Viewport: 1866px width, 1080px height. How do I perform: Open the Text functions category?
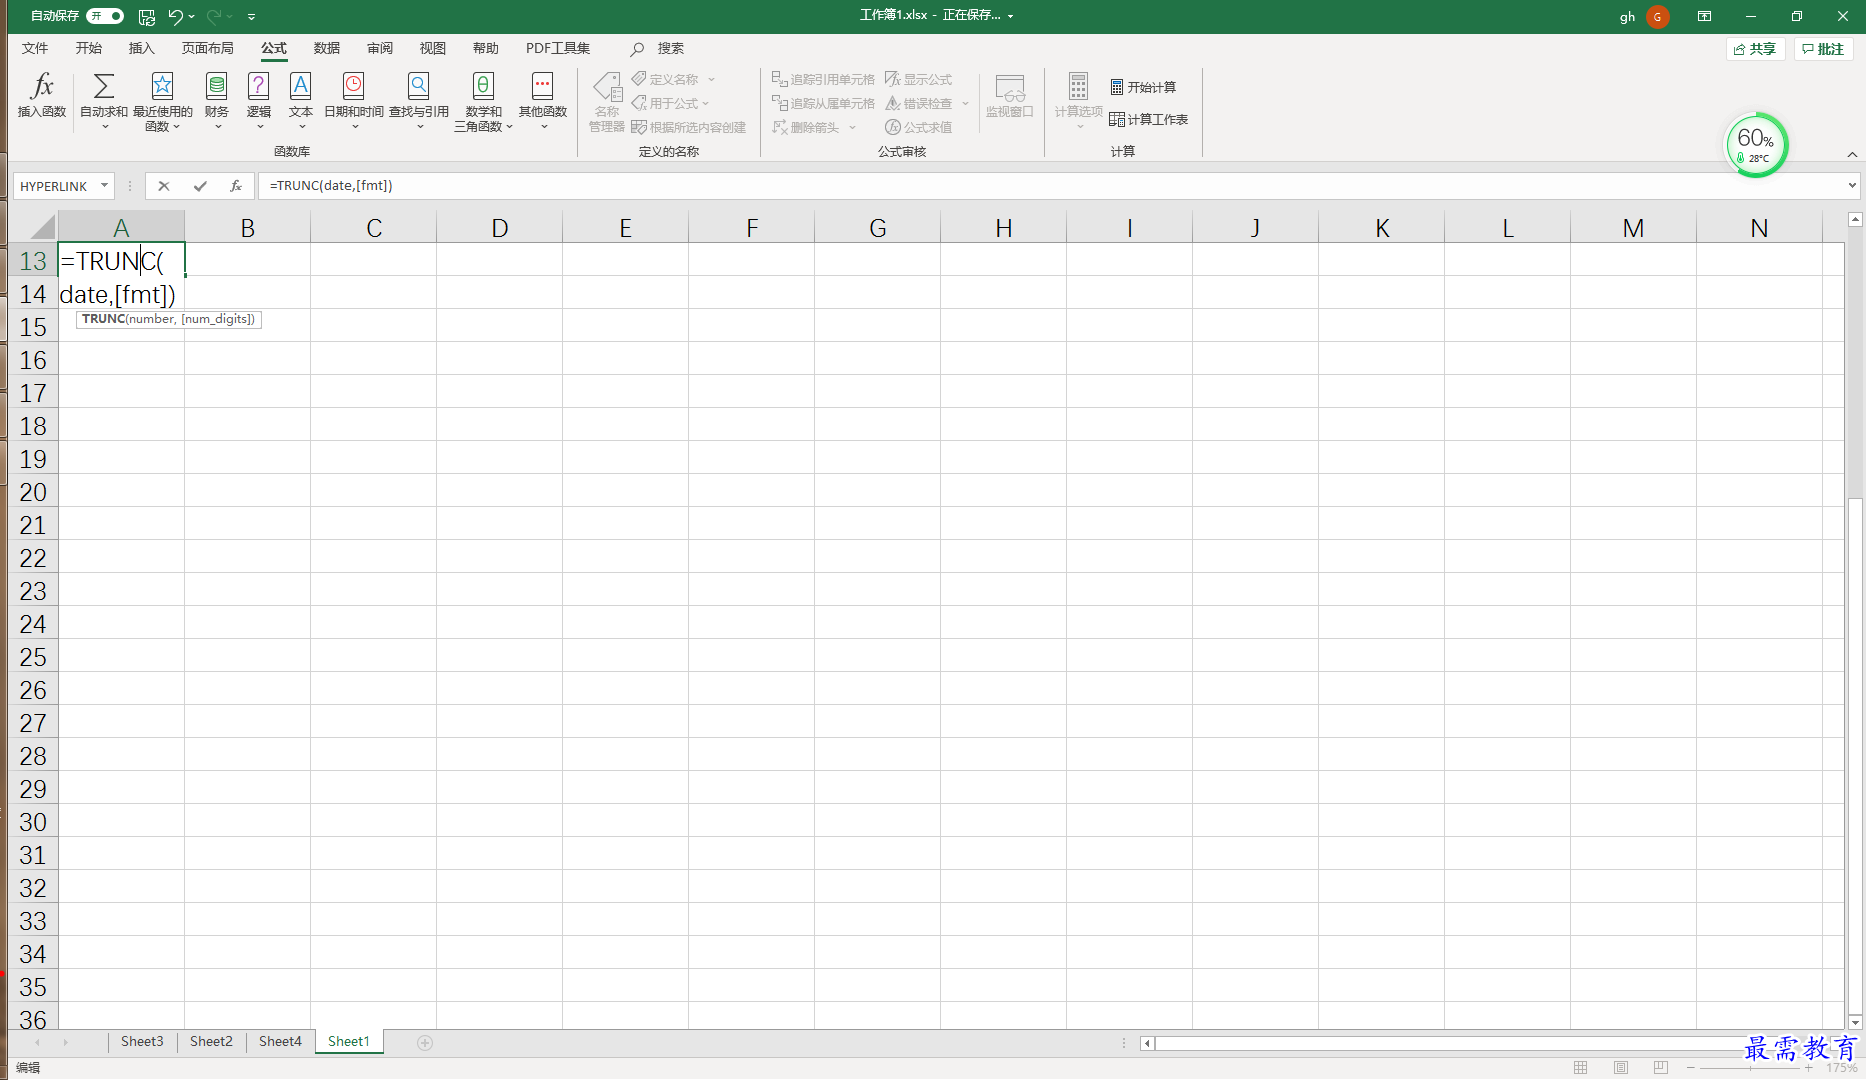(300, 100)
